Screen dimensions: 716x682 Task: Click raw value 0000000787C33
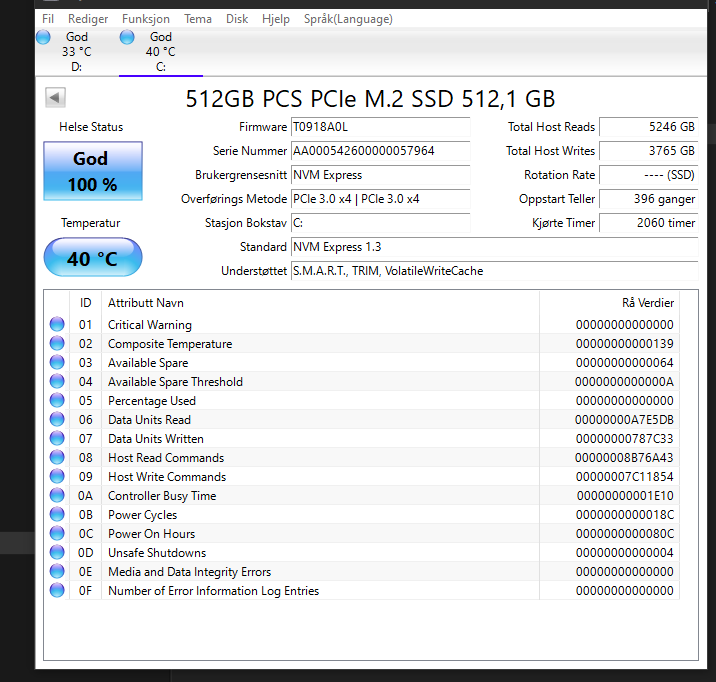pyautogui.click(x=624, y=439)
